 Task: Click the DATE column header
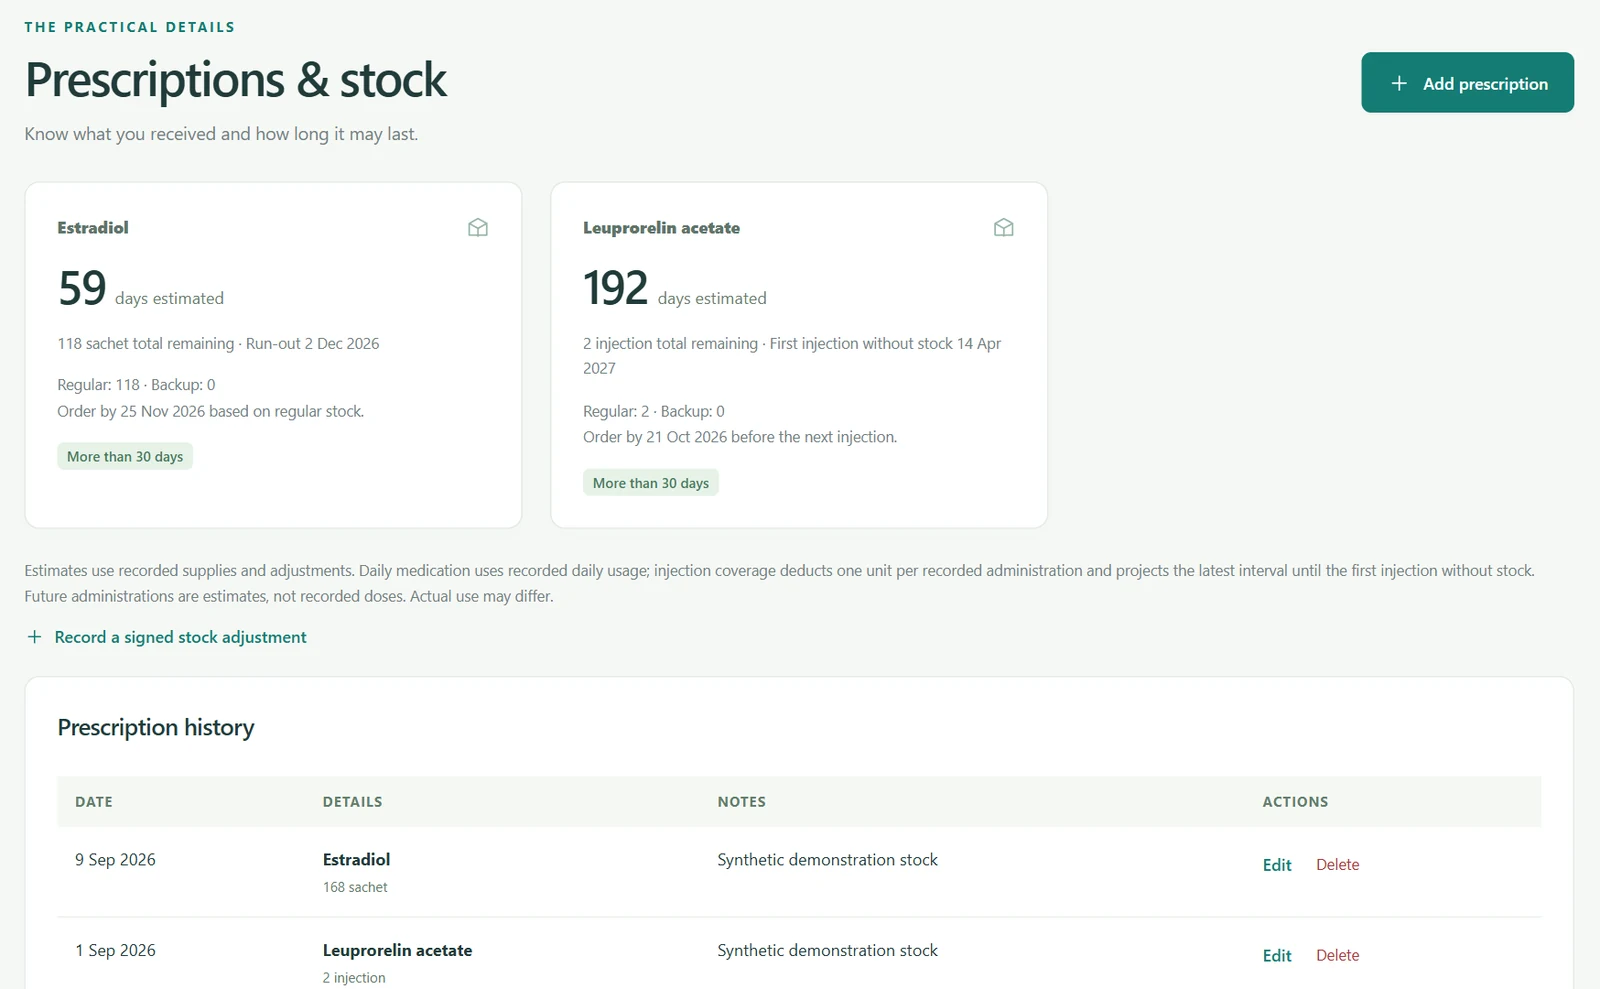[x=94, y=802]
